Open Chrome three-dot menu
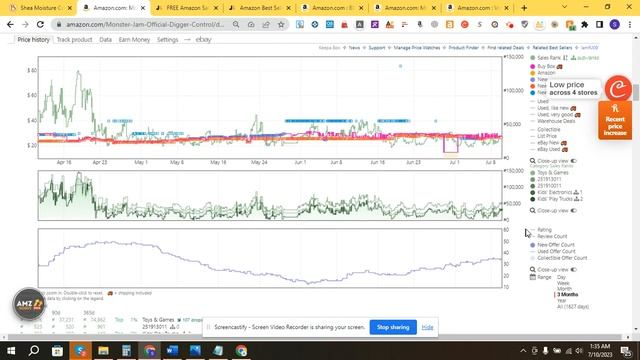 click(630, 24)
